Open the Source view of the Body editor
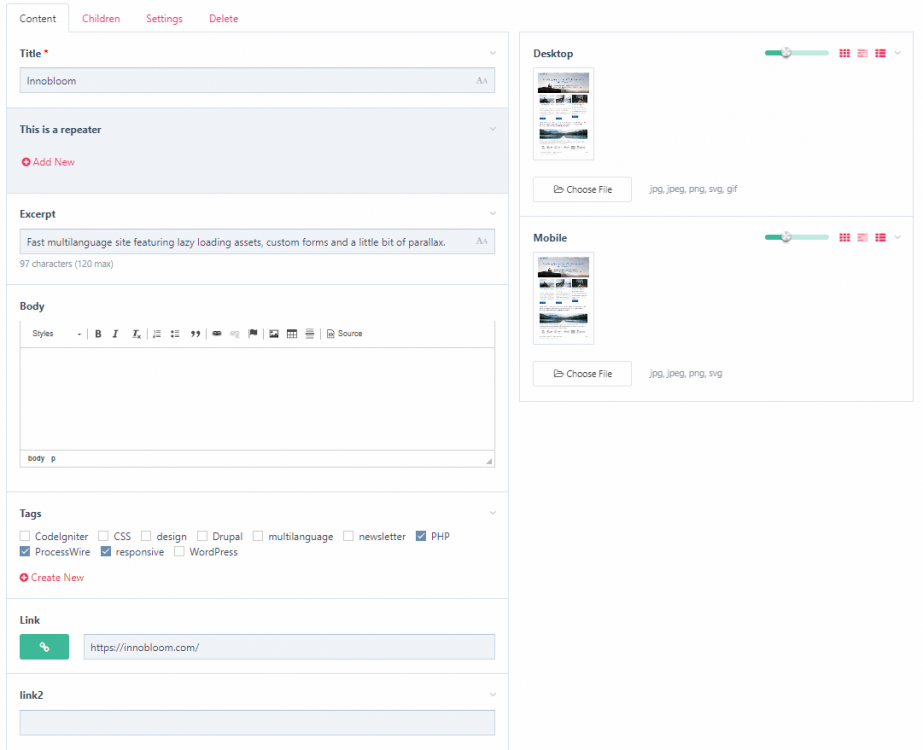The height and width of the screenshot is (750, 923). 344,333
